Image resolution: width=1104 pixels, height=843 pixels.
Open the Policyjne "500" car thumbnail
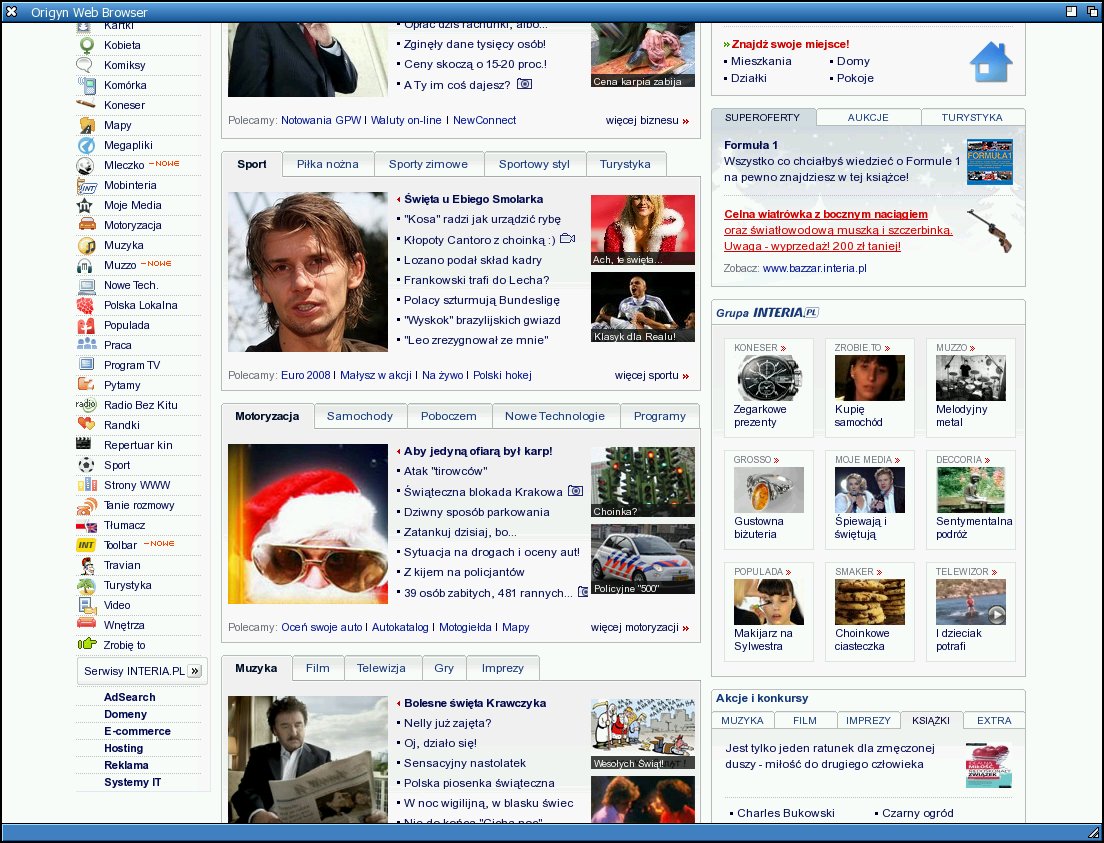click(x=643, y=559)
